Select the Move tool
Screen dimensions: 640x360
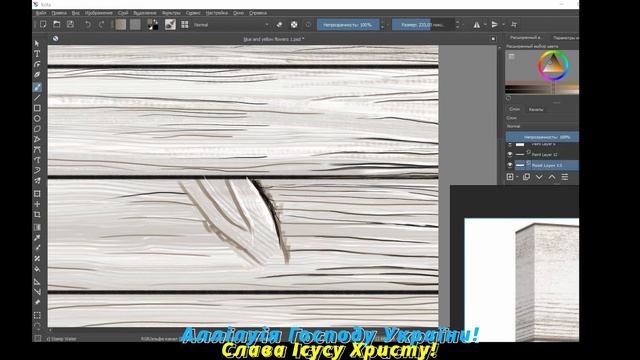coord(37,204)
